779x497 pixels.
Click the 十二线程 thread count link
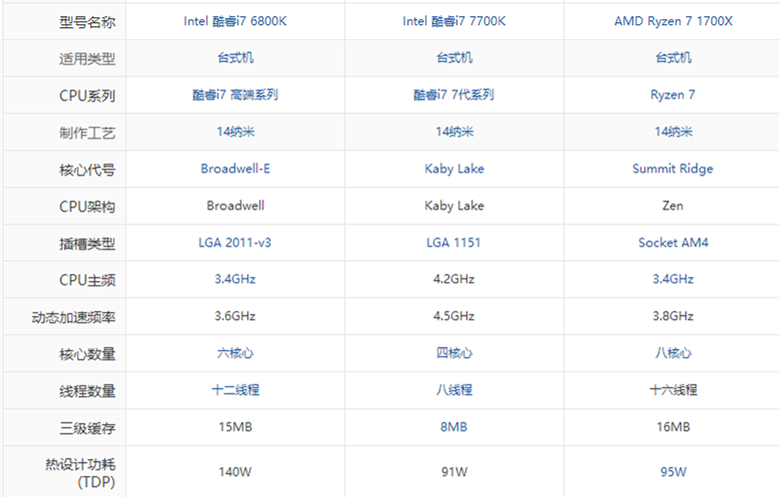point(235,390)
